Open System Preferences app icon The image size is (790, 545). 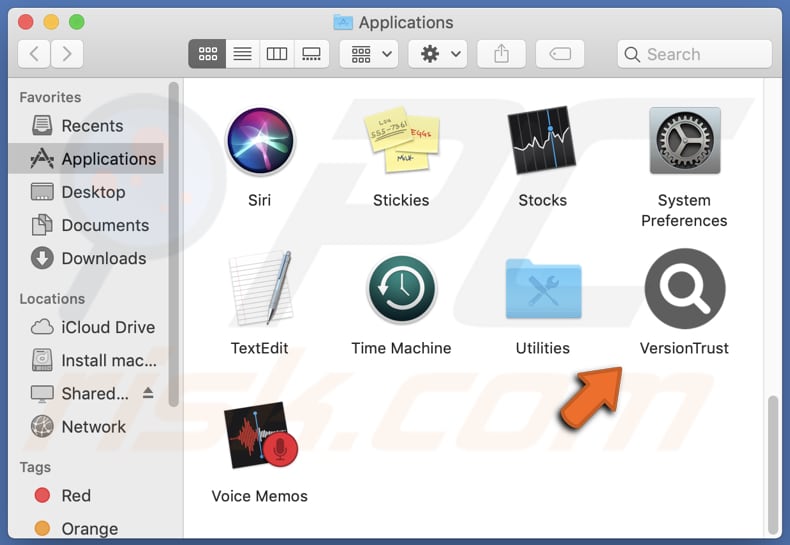point(684,142)
